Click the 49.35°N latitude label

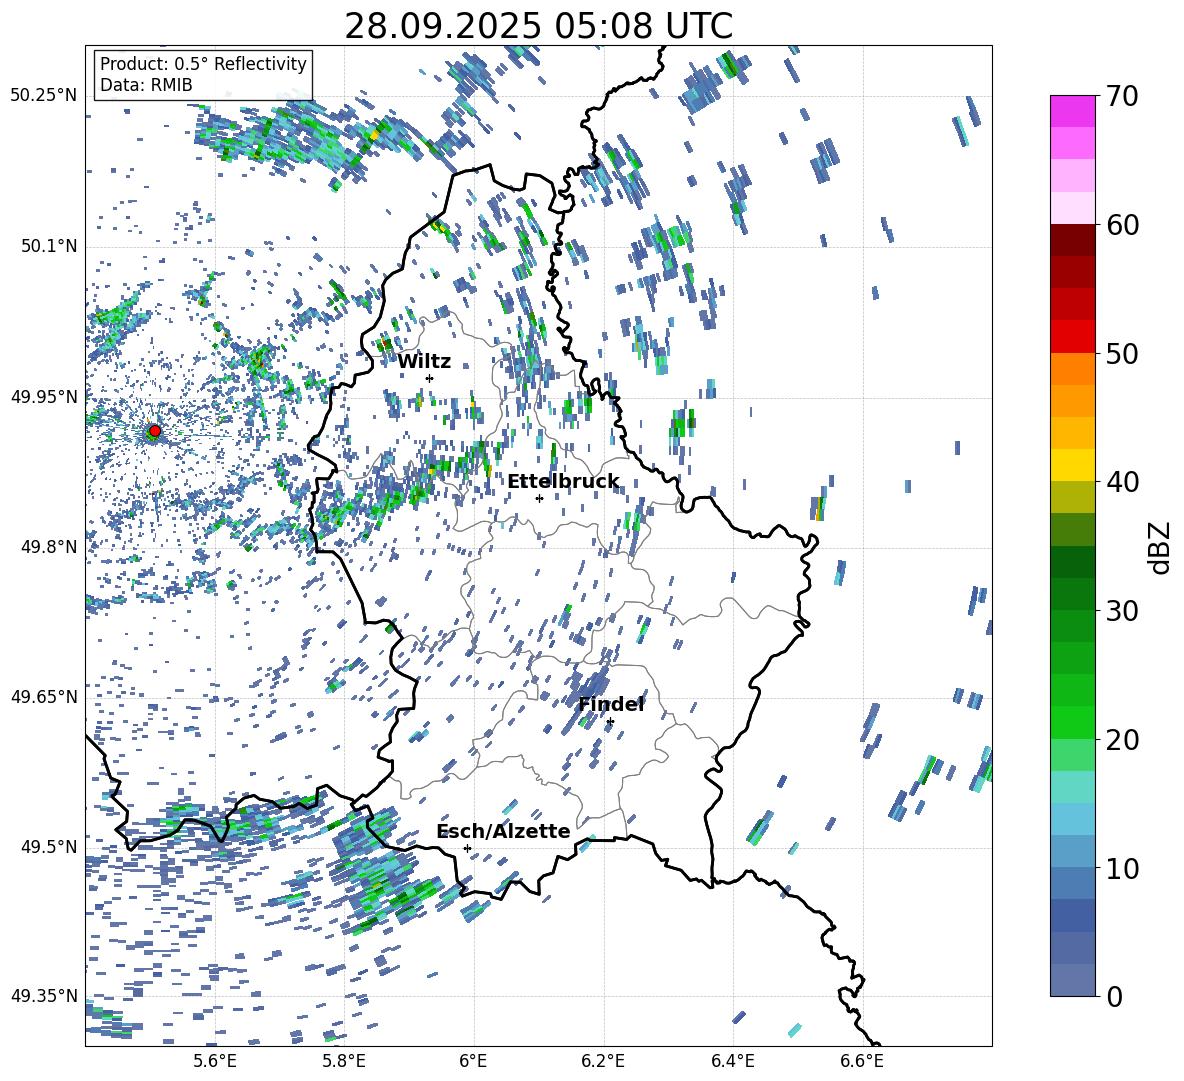44,996
